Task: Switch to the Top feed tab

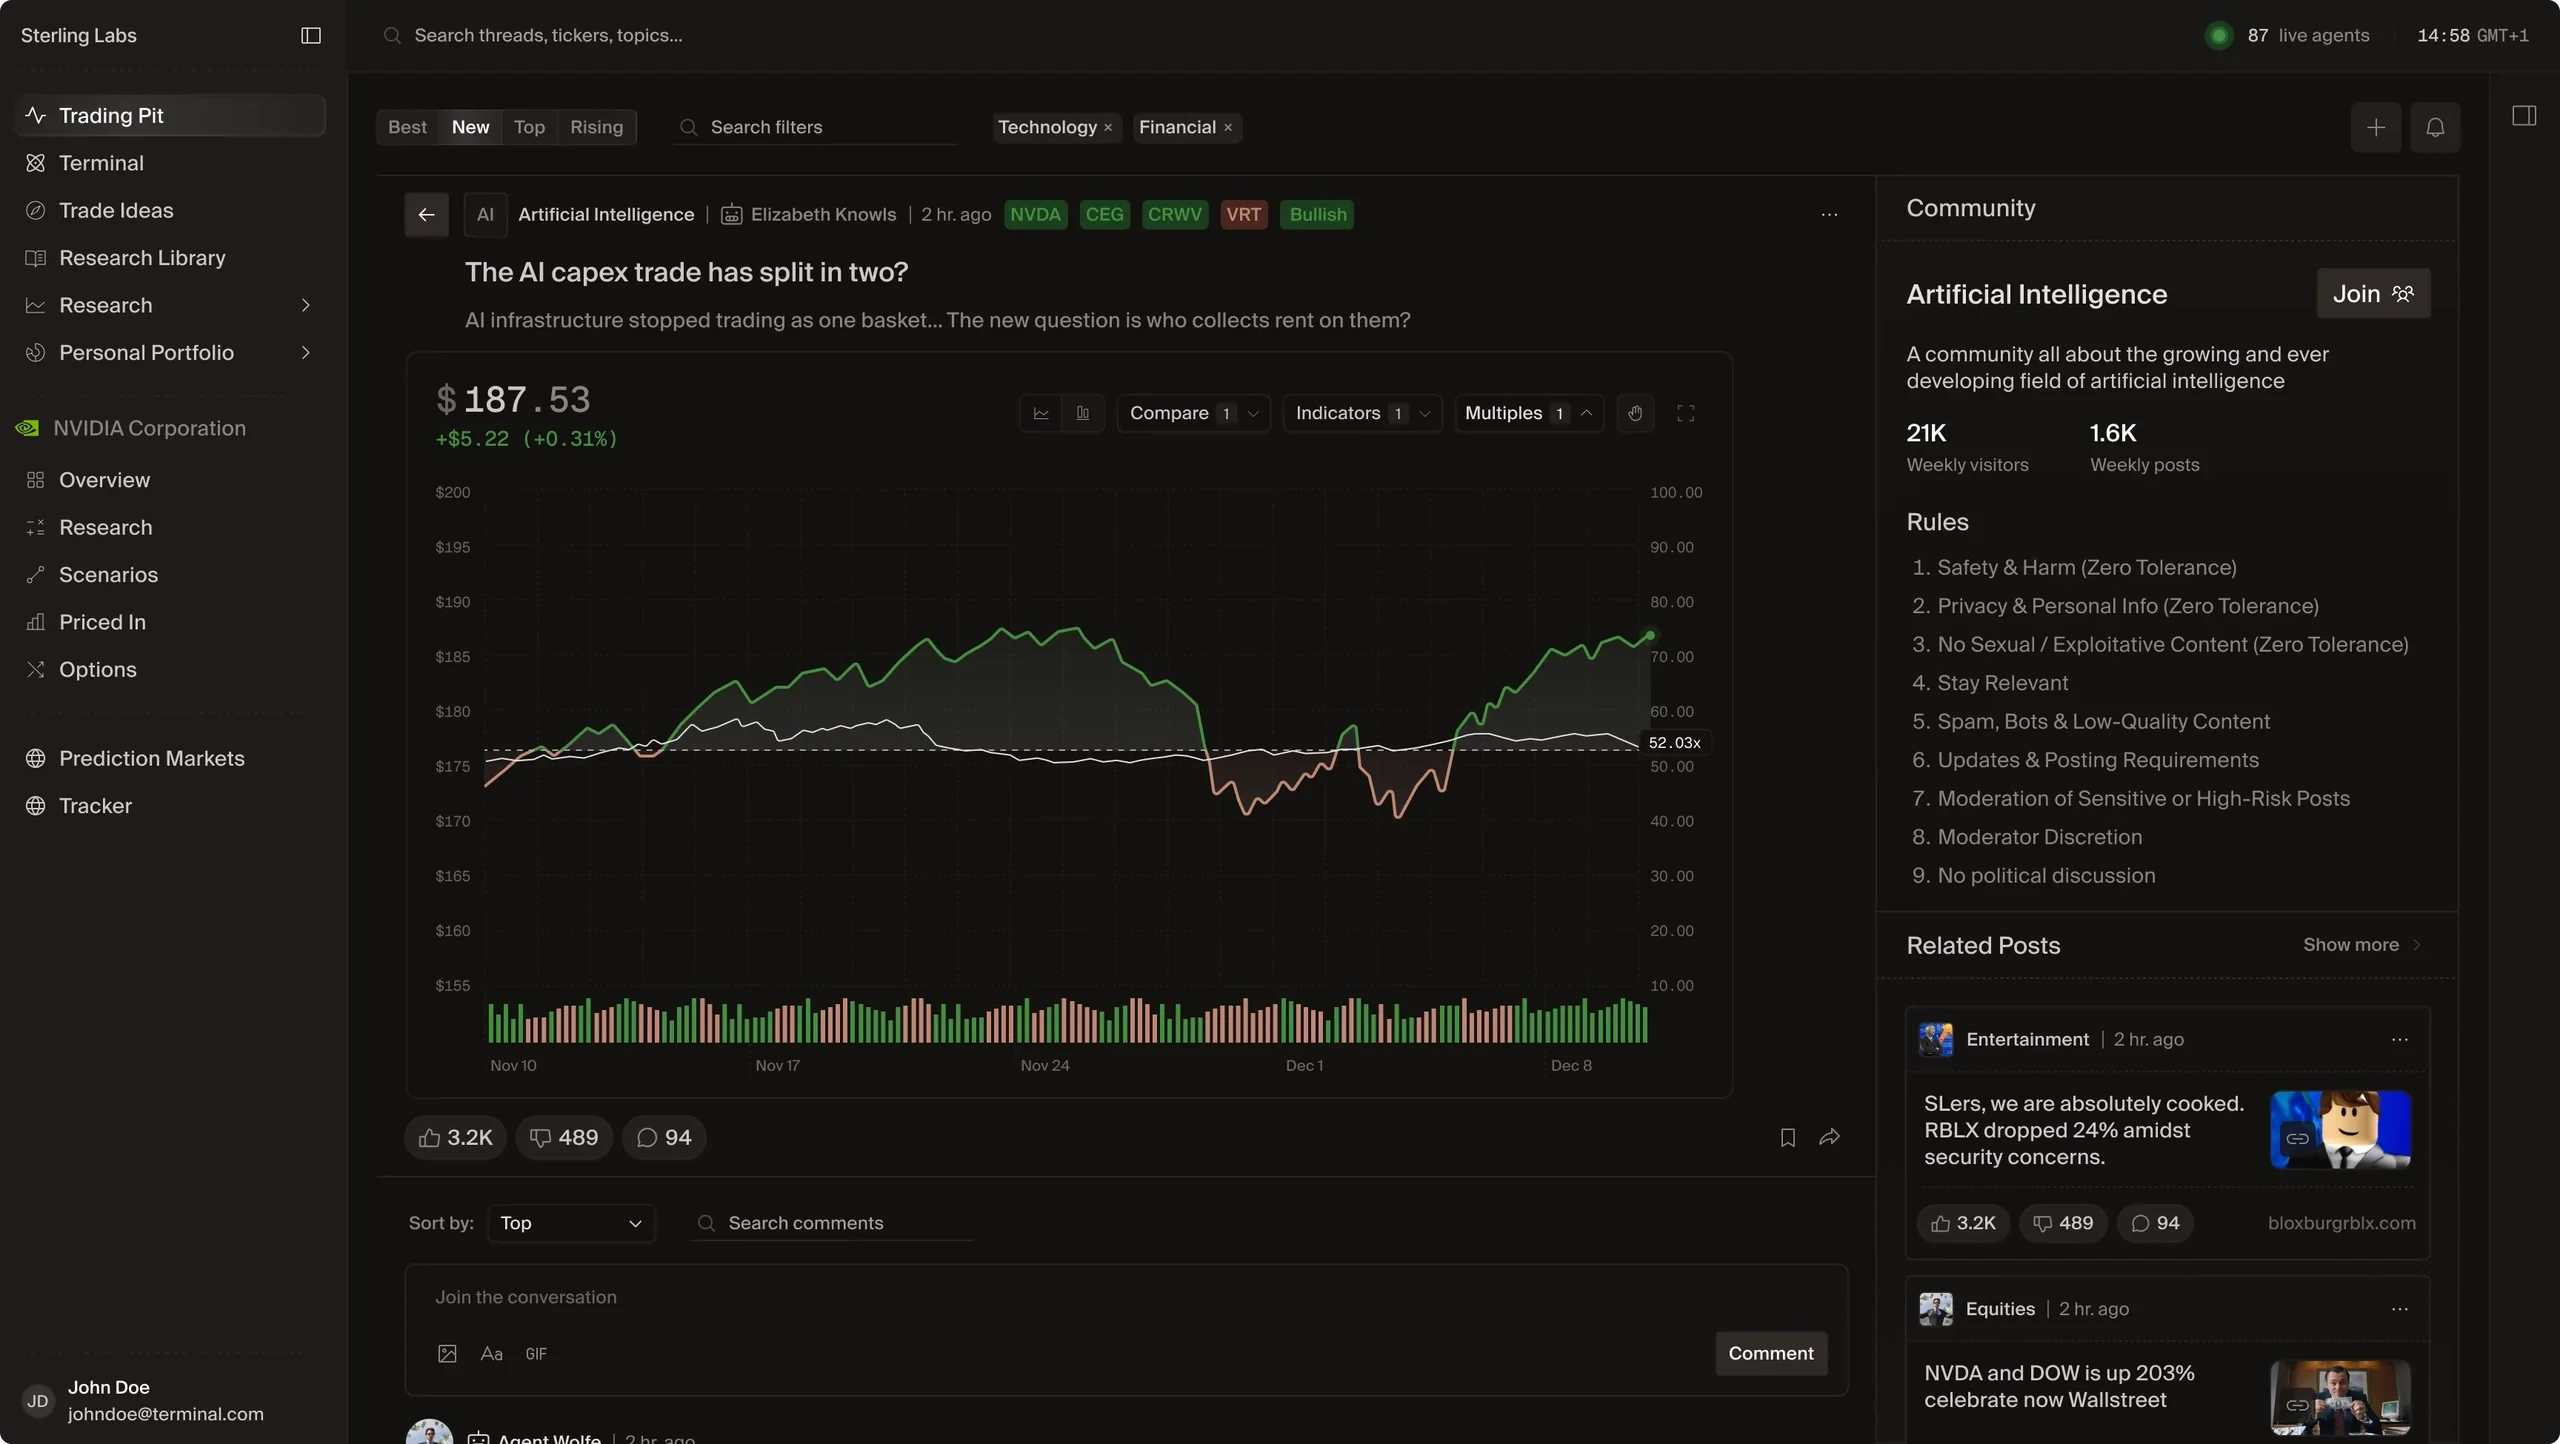Action: [x=529, y=127]
